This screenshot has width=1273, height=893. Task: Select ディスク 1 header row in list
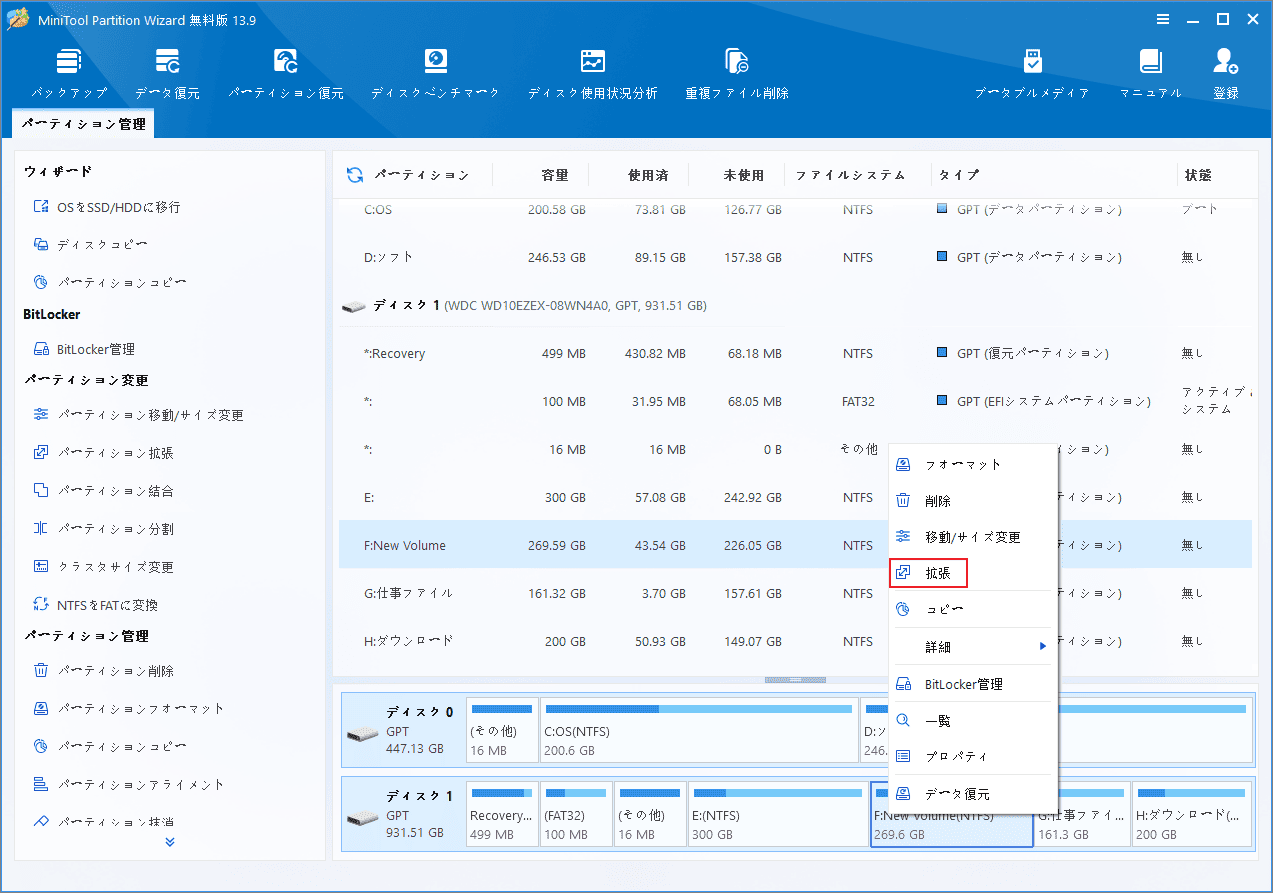tap(795, 305)
